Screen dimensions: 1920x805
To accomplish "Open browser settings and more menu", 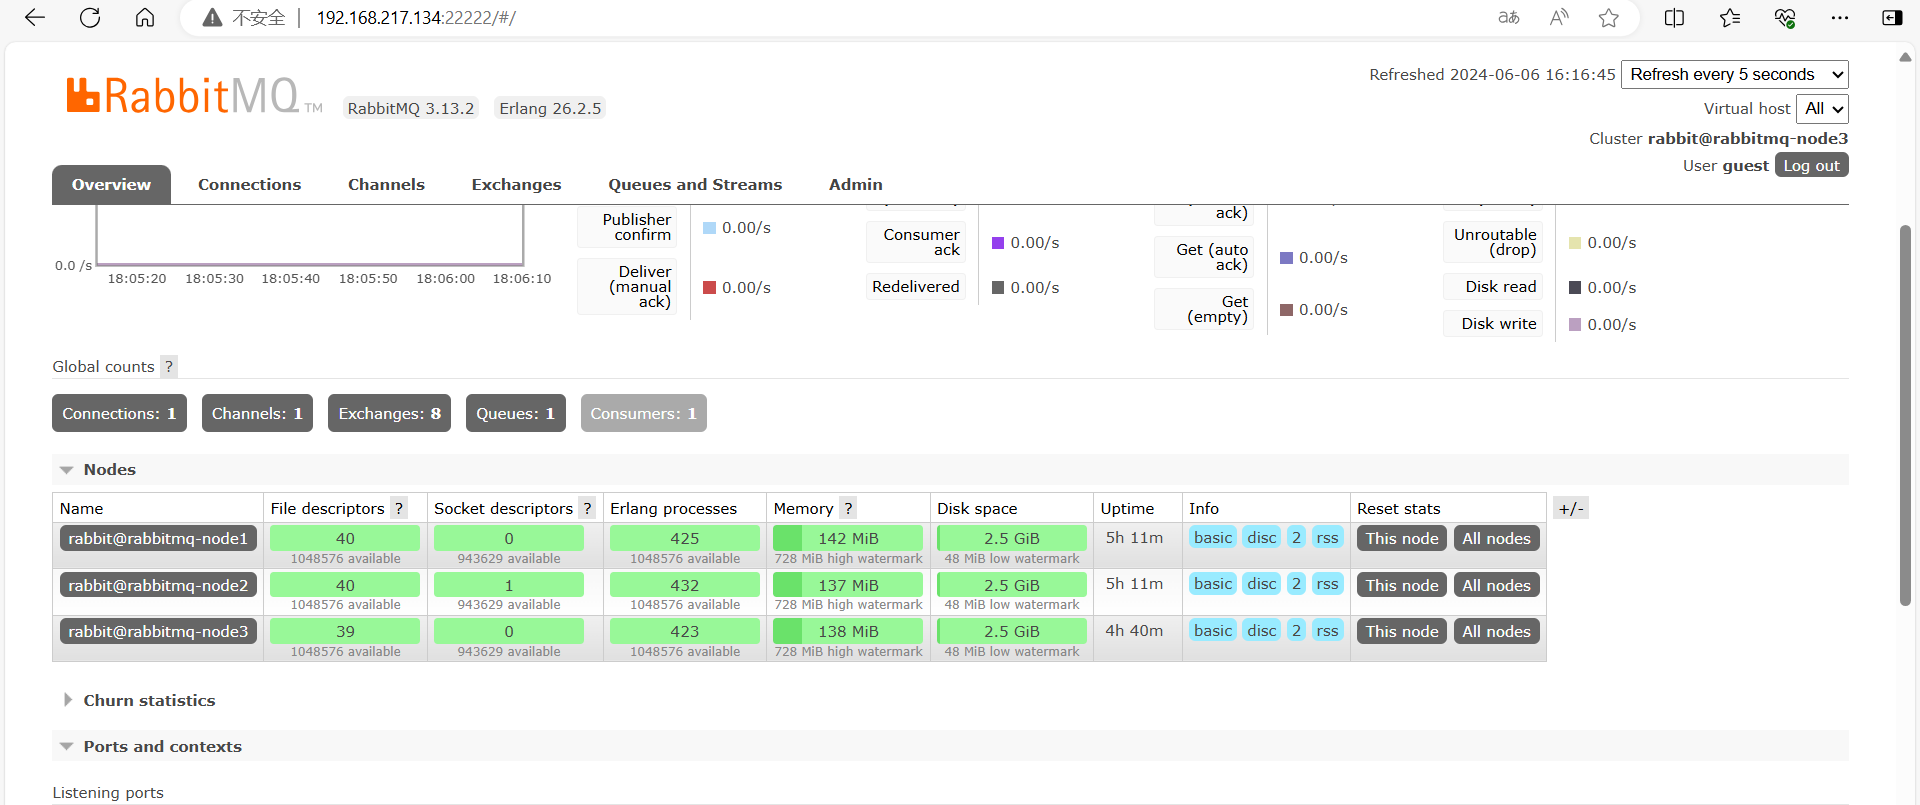I will pyautogui.click(x=1840, y=17).
